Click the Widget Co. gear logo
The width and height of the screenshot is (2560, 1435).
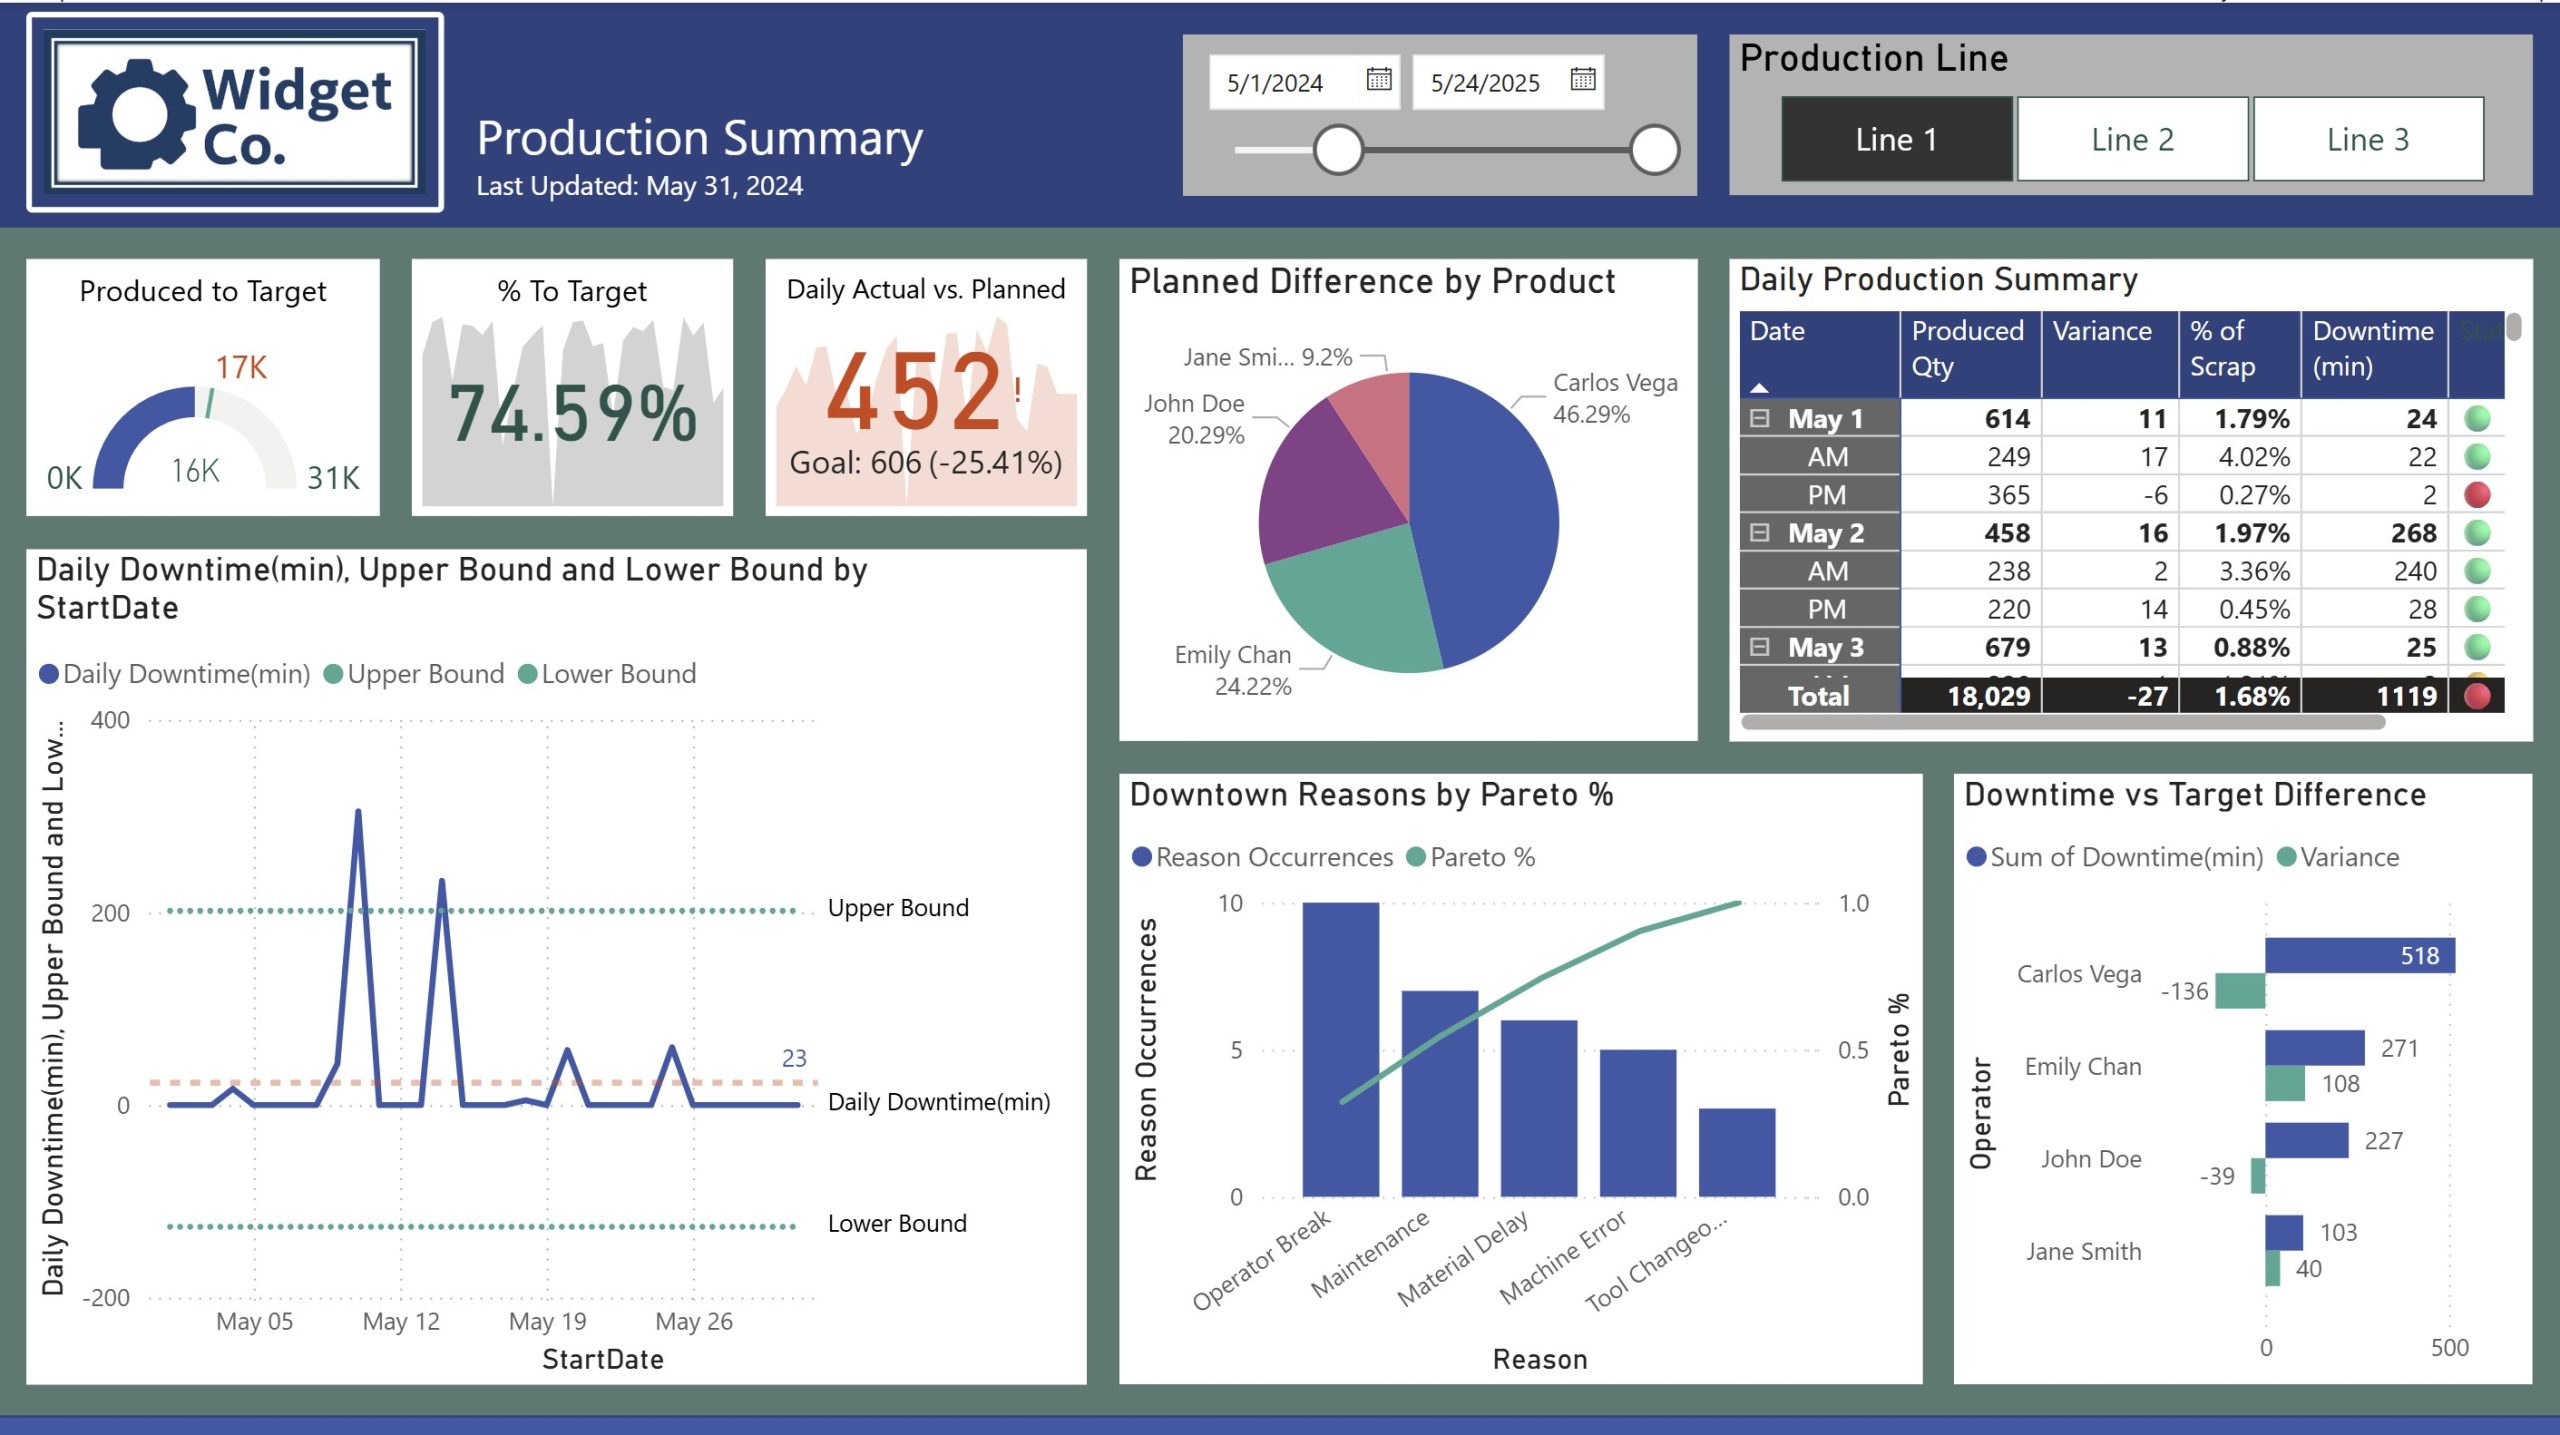[135, 113]
